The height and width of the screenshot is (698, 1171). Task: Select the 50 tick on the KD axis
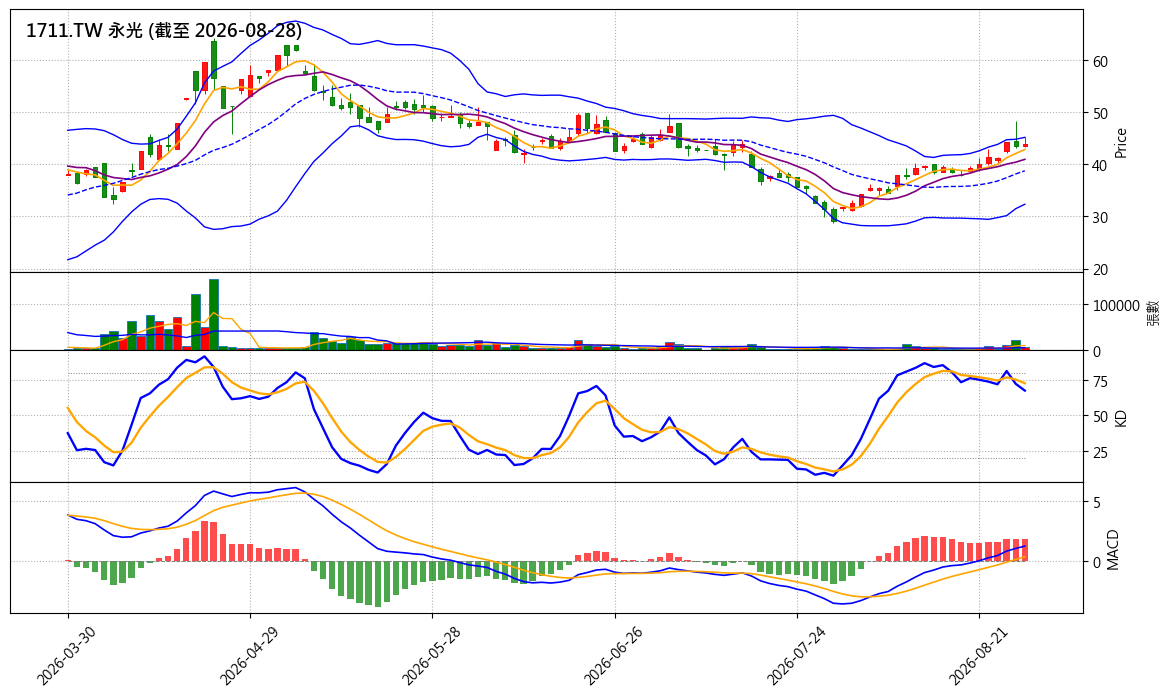coord(1100,417)
